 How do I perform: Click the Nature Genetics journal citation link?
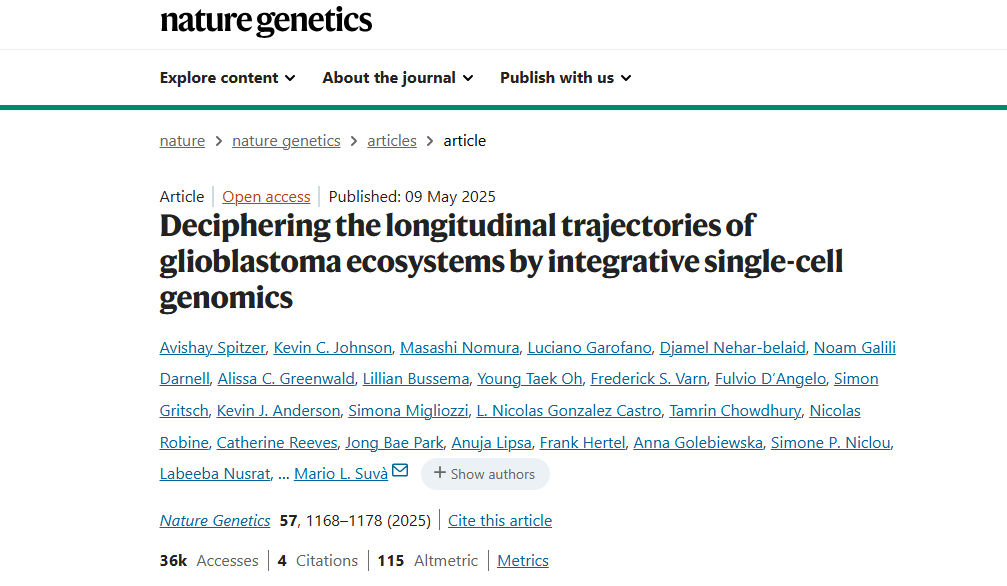tap(215, 521)
